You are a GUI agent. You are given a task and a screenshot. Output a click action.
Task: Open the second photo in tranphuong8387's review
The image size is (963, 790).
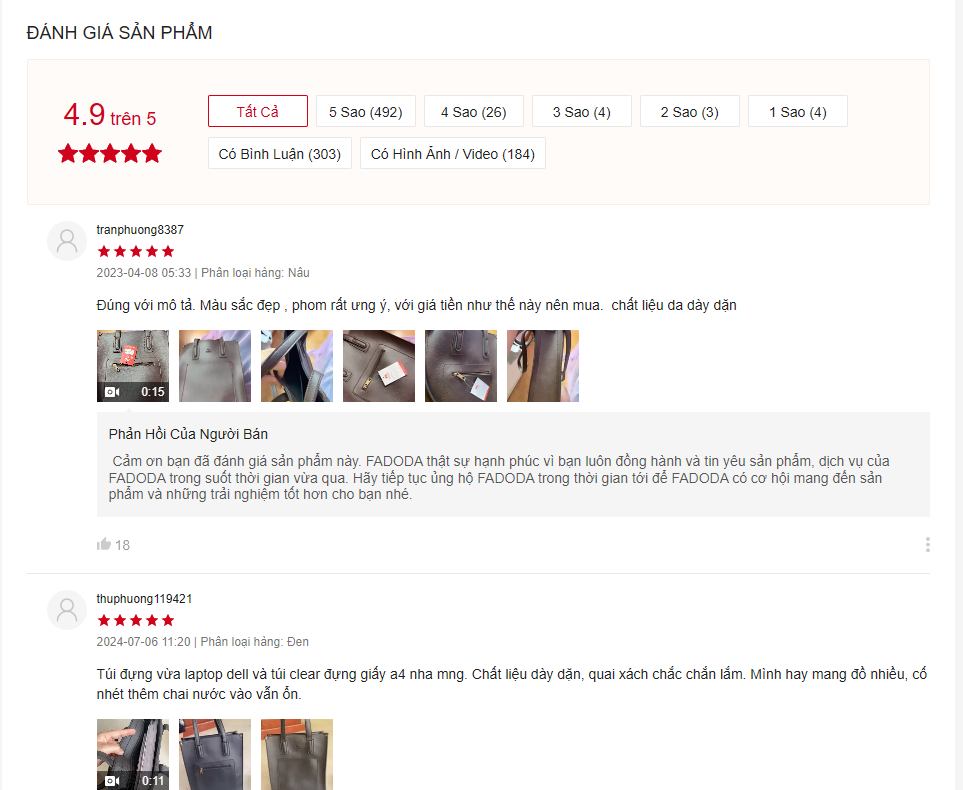pyautogui.click(x=215, y=366)
